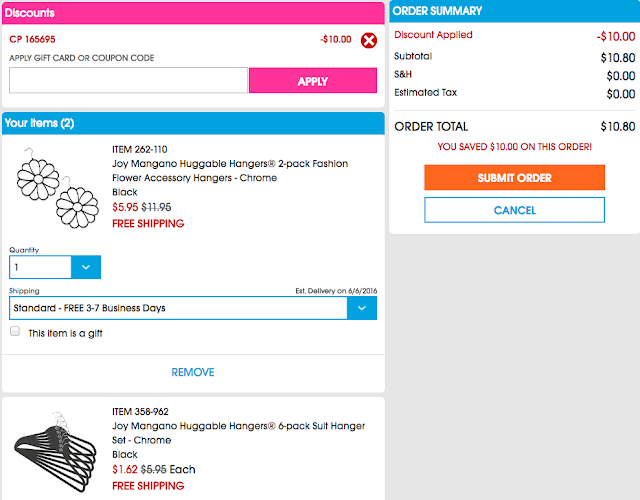The width and height of the screenshot is (640, 500).
Task: Open Joy Mangano 2-pack Fashion Flower Hangers title
Action: (x=230, y=171)
